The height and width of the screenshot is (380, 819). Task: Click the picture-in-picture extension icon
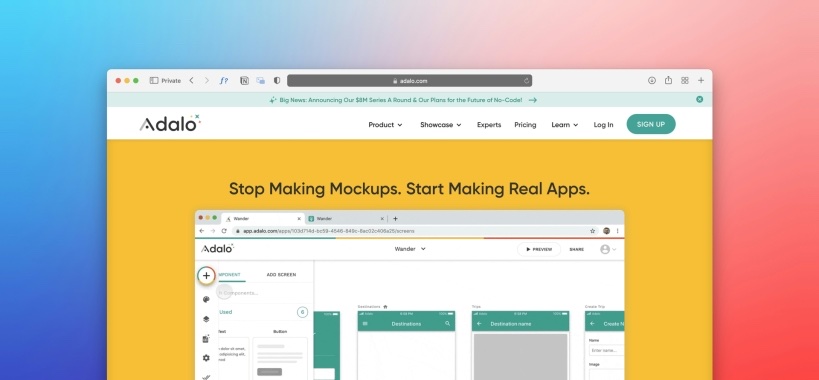(260, 80)
